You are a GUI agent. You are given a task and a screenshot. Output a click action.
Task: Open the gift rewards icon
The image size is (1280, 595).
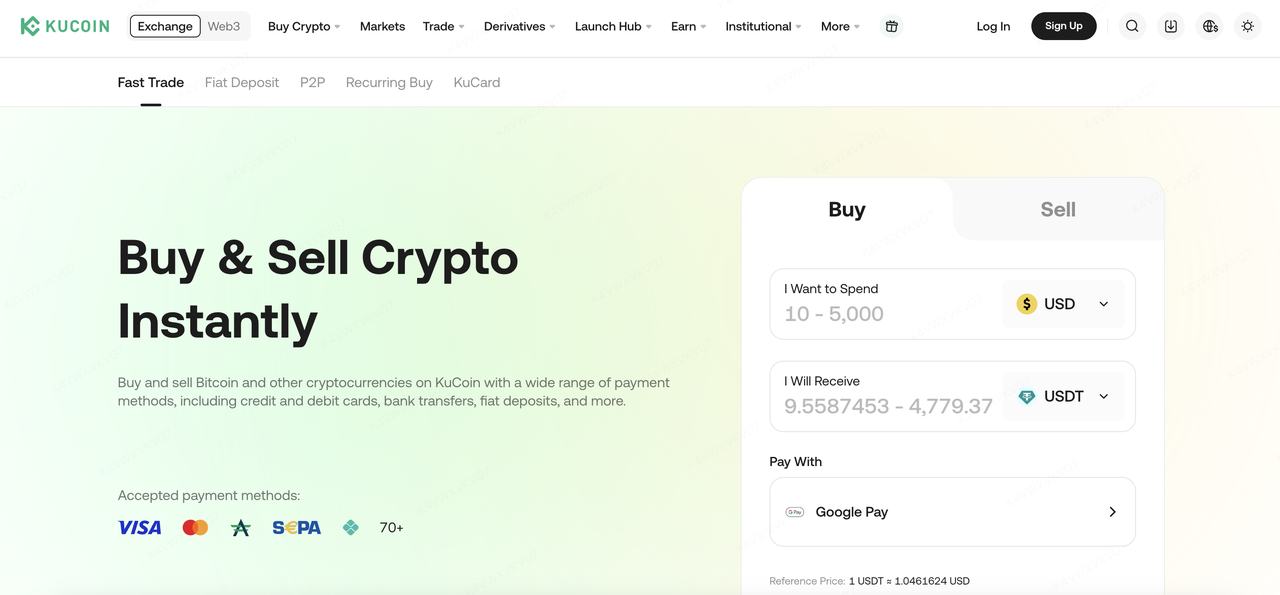tap(892, 26)
